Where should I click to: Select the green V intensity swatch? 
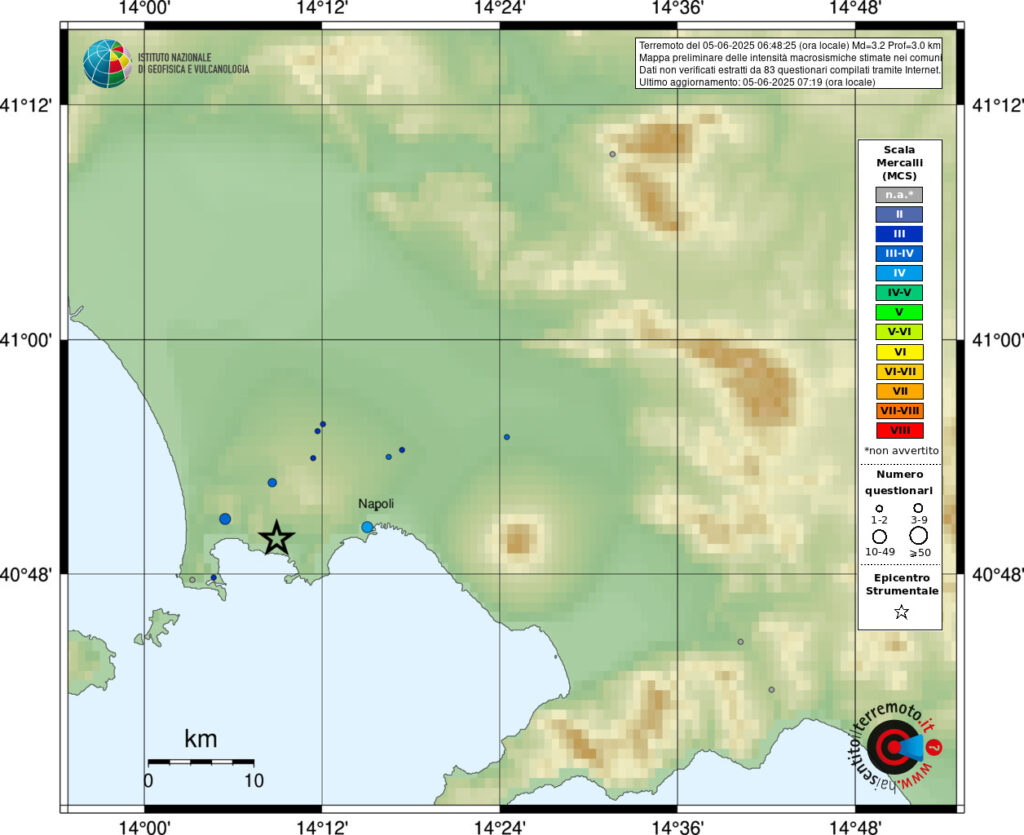899,312
